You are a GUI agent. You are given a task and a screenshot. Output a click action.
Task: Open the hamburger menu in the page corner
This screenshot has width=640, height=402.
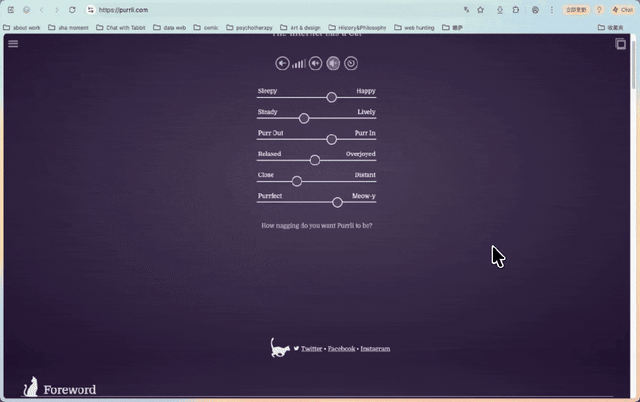13,44
